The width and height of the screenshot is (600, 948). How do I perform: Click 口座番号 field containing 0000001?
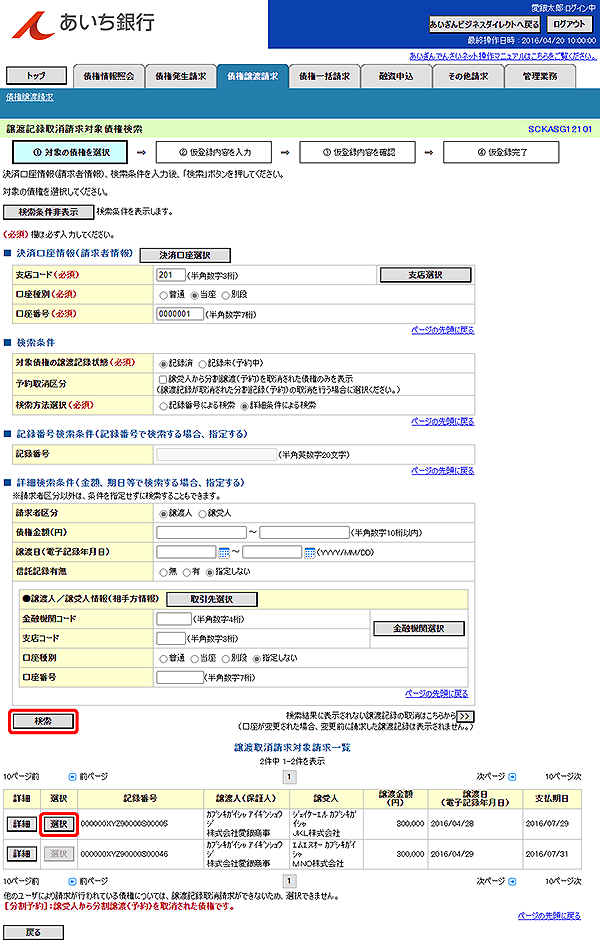[x=180, y=314]
